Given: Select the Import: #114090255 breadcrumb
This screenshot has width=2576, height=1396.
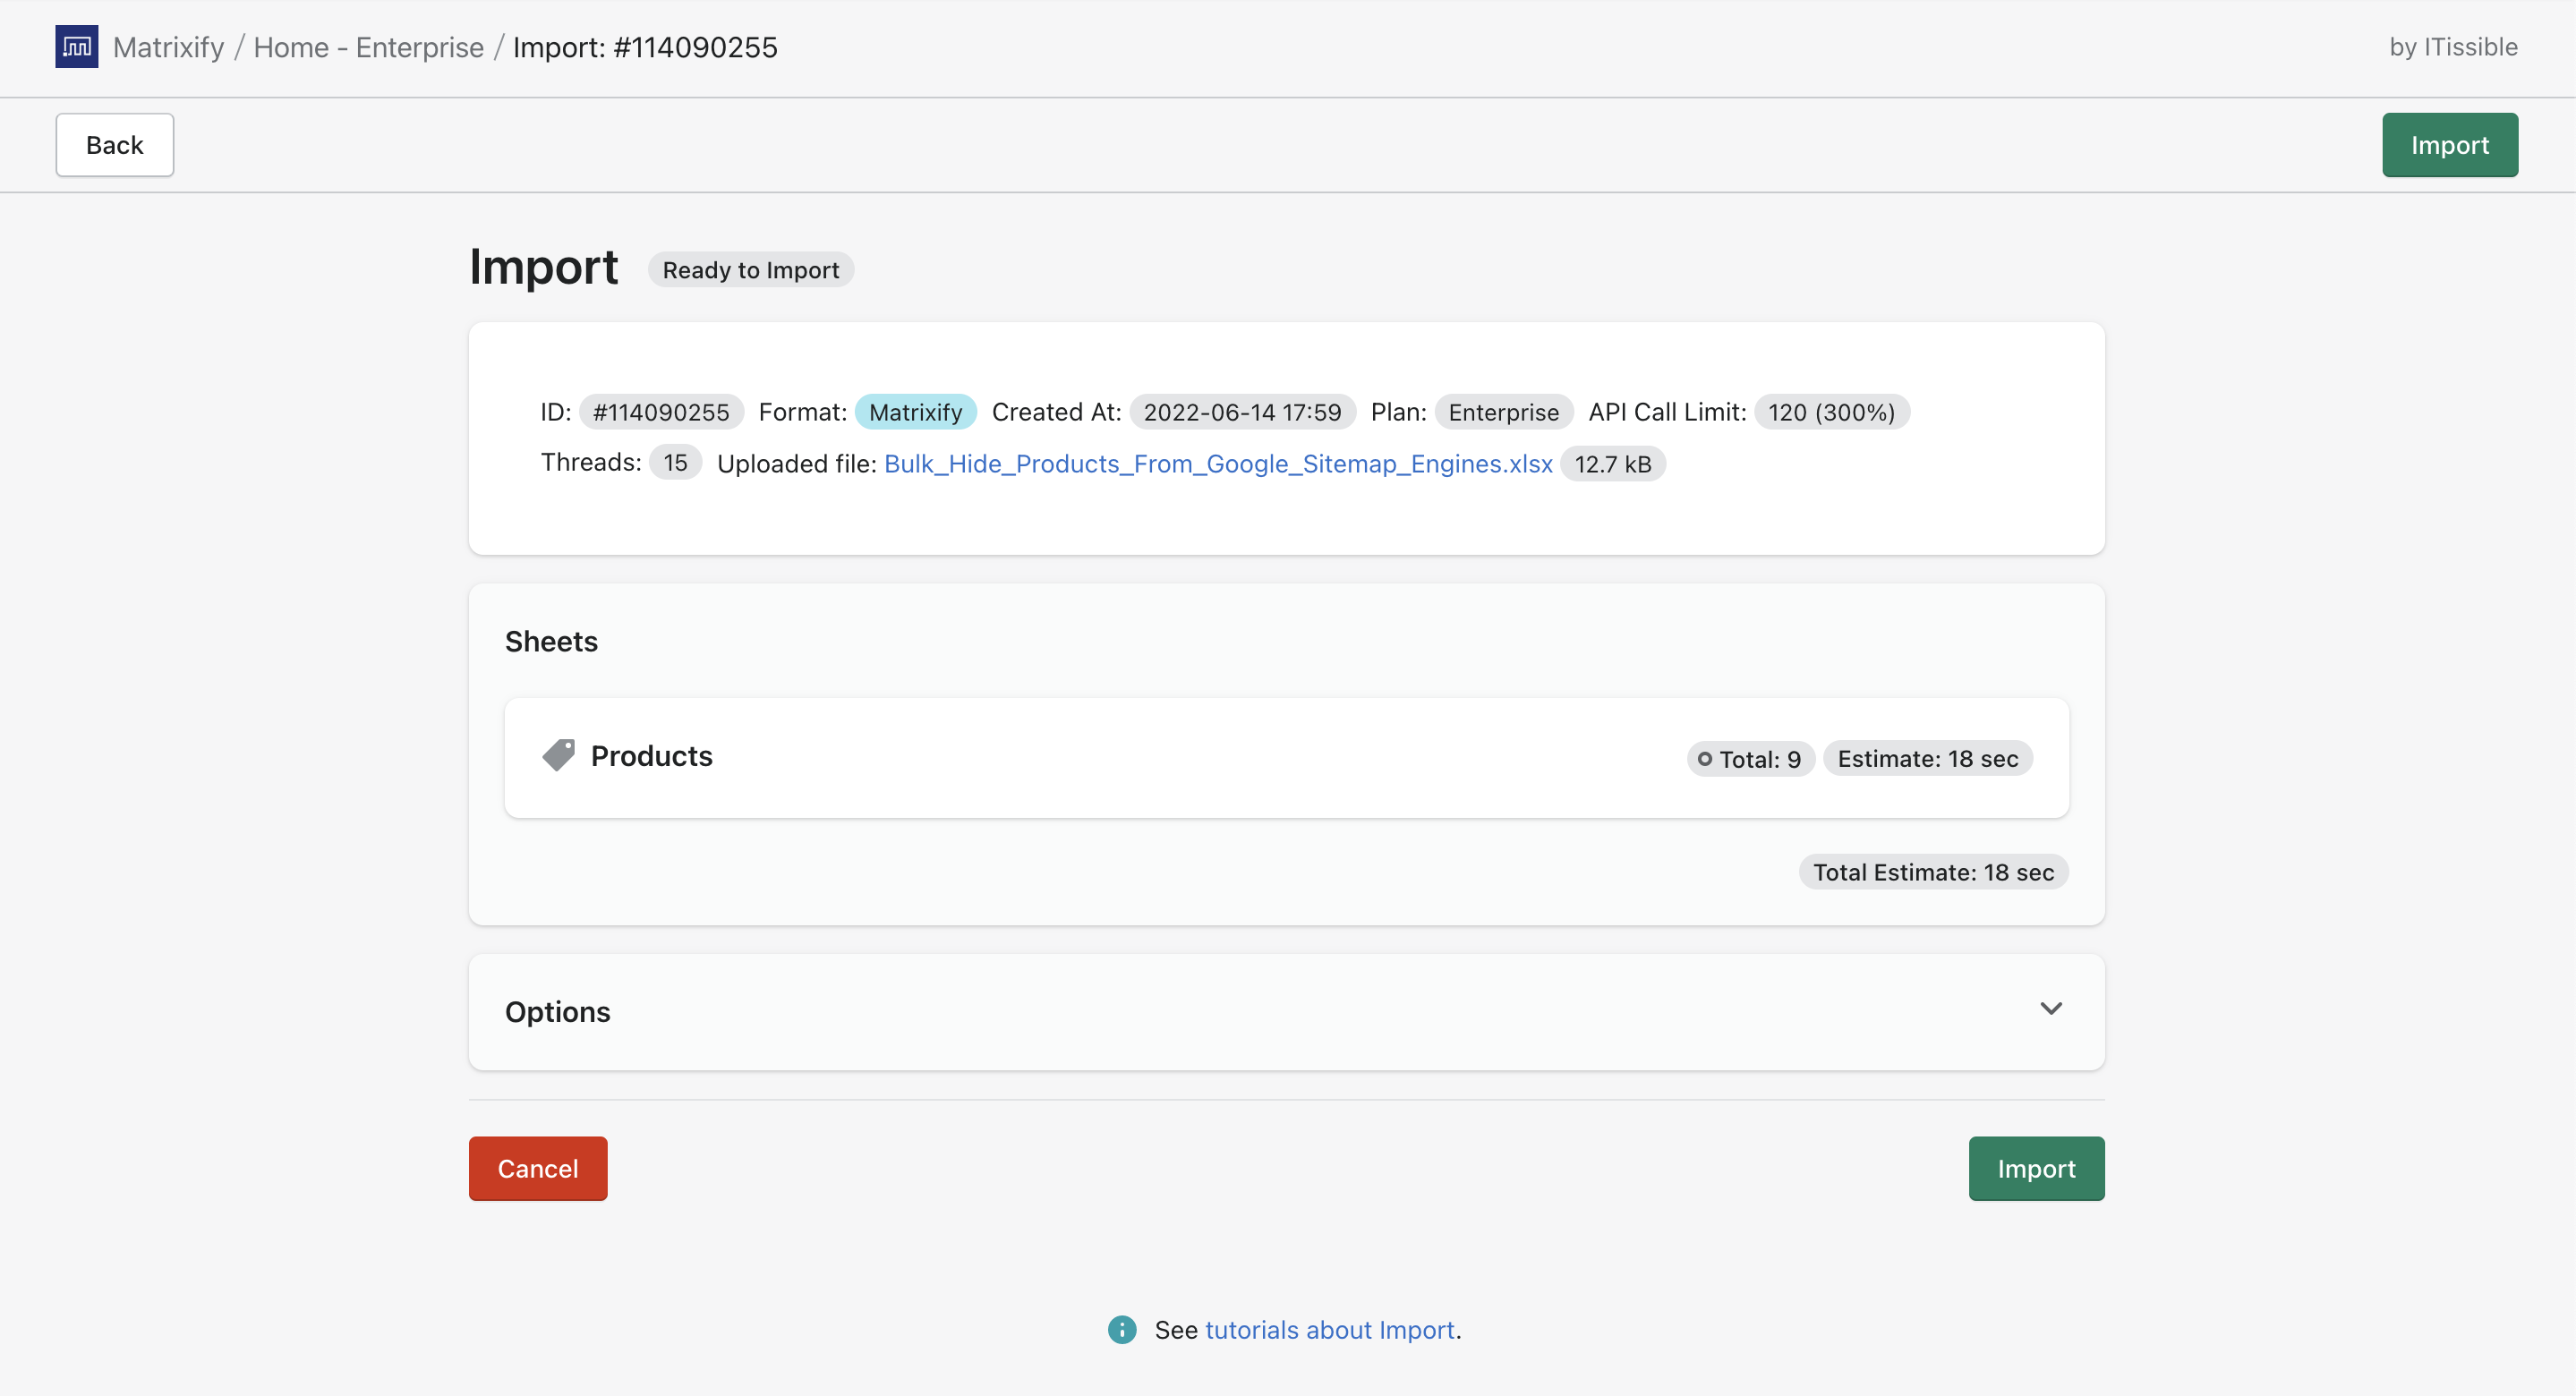Looking at the screenshot, I should point(646,46).
